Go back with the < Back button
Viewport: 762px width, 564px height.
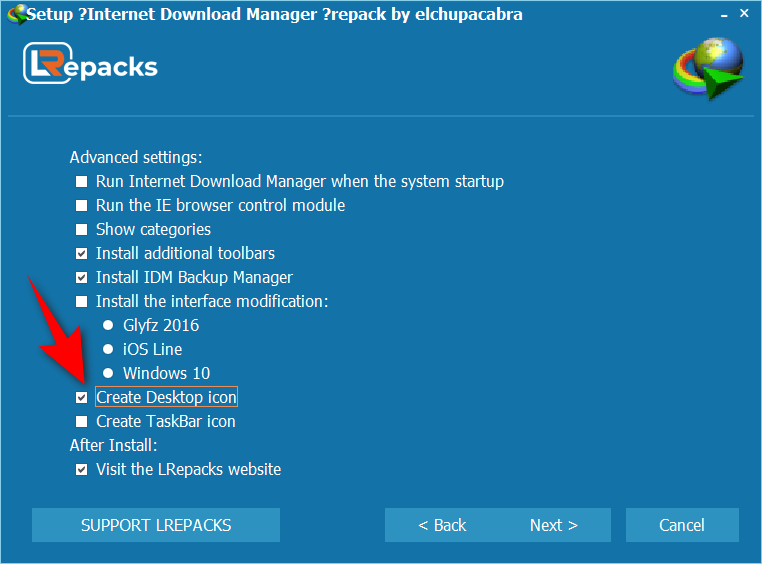click(x=442, y=525)
